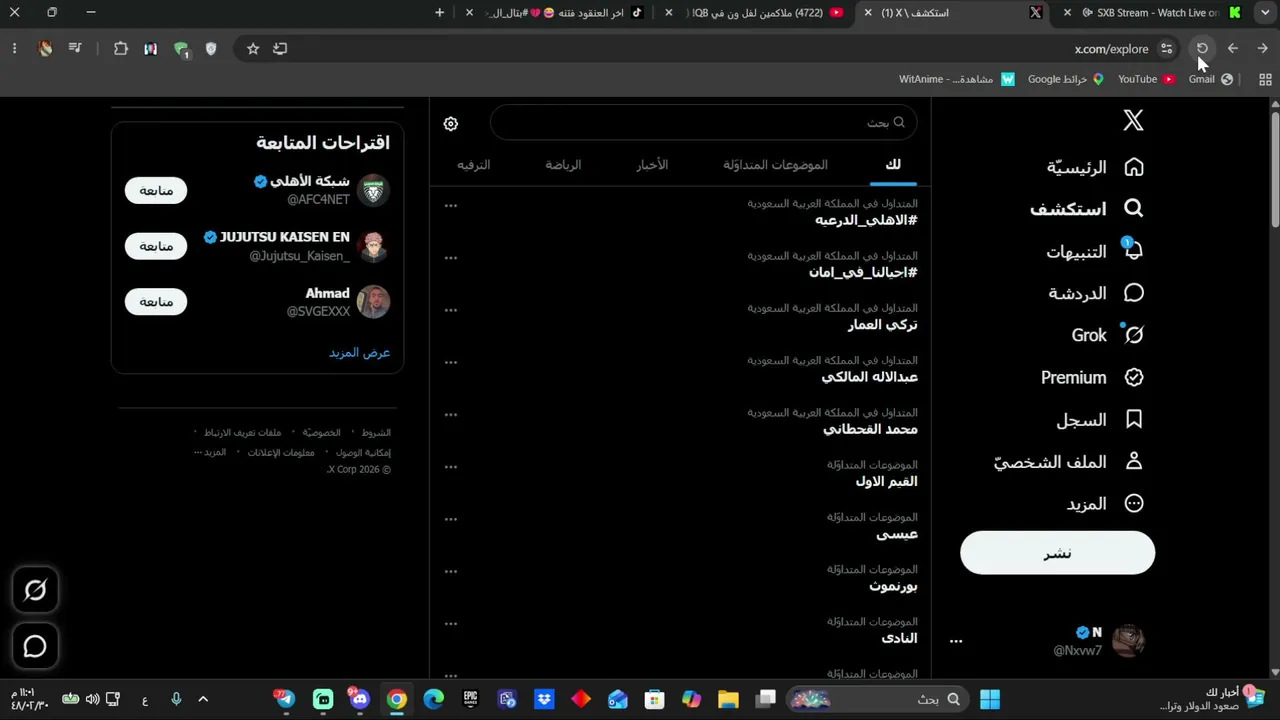Screen dimensions: 1280x720
Task: Open Dropbox from the taskbar
Action: coord(544,699)
